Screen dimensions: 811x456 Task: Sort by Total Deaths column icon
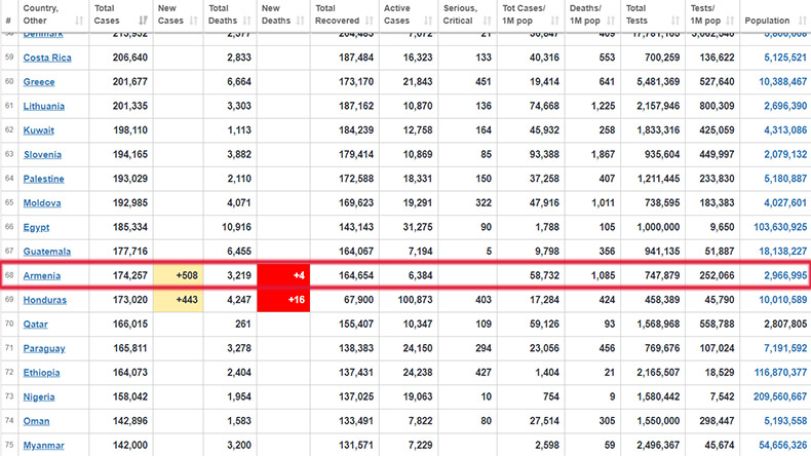coord(247,21)
